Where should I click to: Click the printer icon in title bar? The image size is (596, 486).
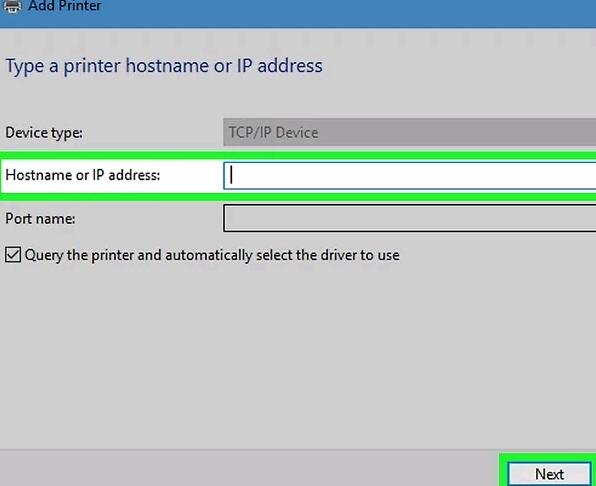[12, 6]
